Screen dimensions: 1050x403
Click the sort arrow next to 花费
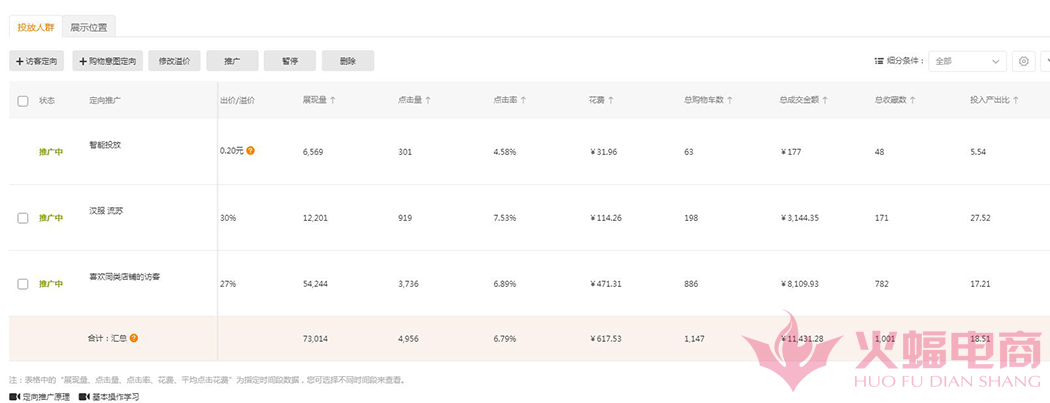point(610,100)
